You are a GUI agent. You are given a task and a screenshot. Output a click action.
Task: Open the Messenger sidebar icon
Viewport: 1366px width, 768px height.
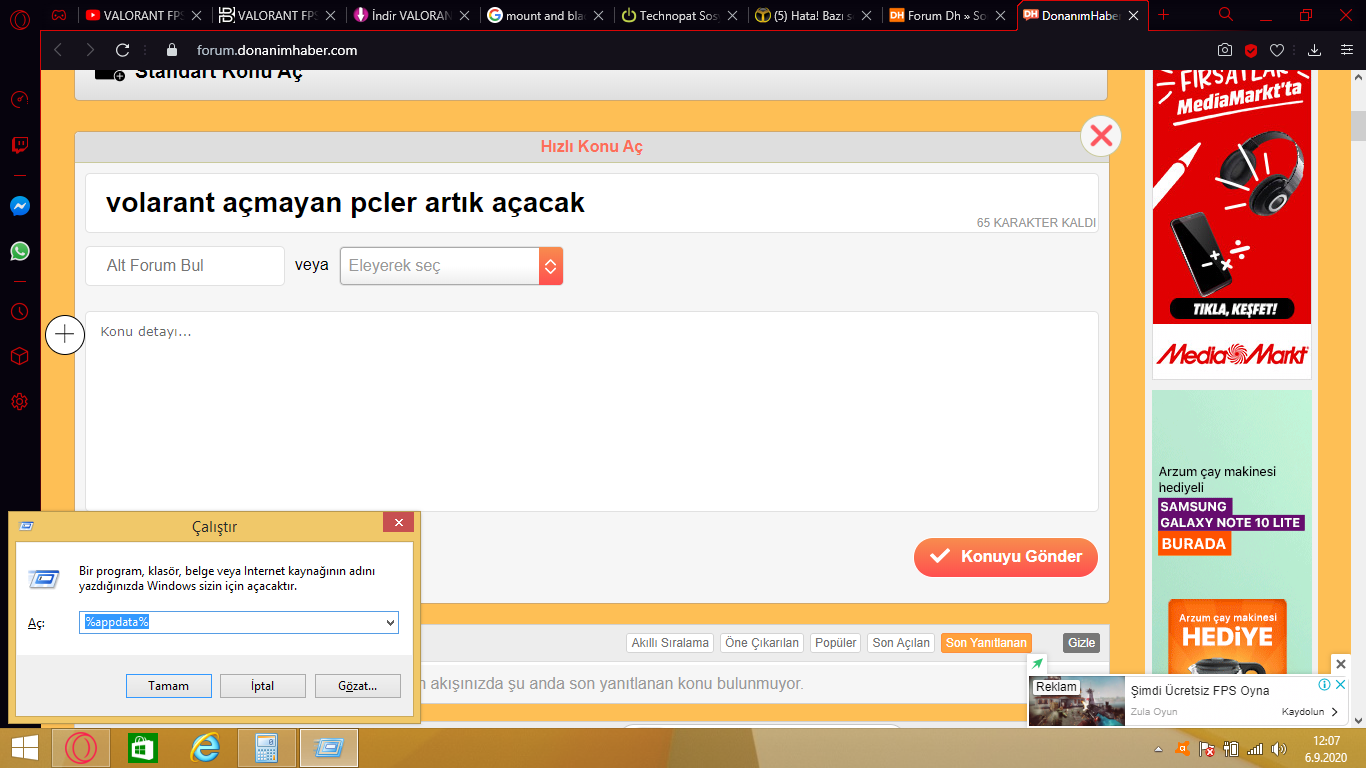[x=20, y=206]
